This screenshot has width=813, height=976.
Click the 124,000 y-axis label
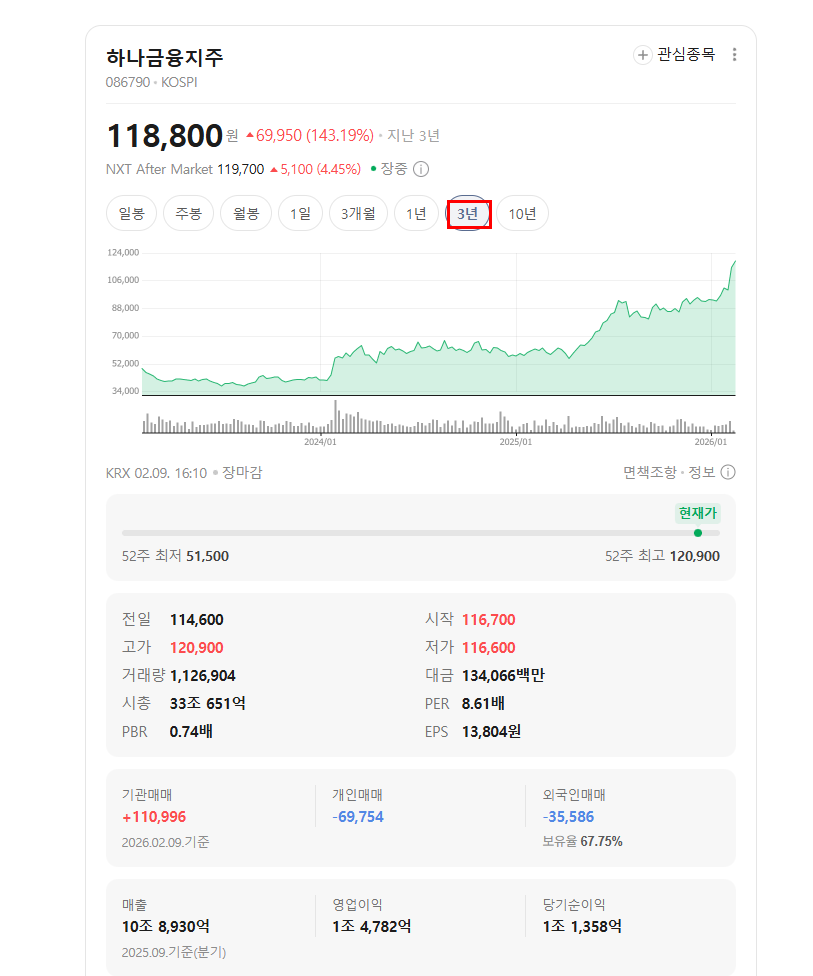click(123, 252)
